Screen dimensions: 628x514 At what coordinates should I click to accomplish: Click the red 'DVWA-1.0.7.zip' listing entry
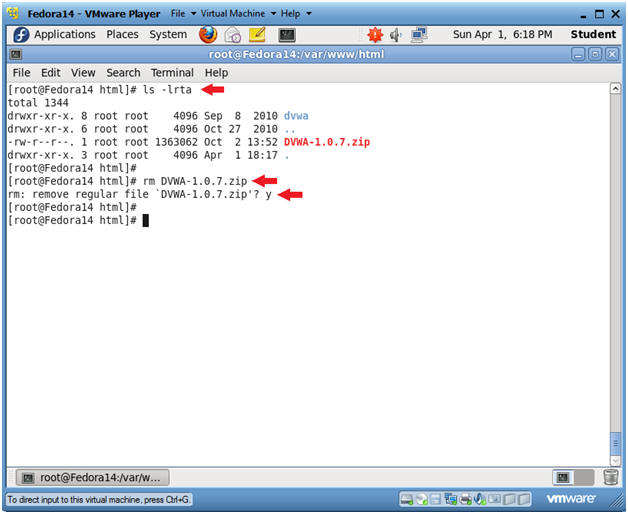tap(327, 142)
